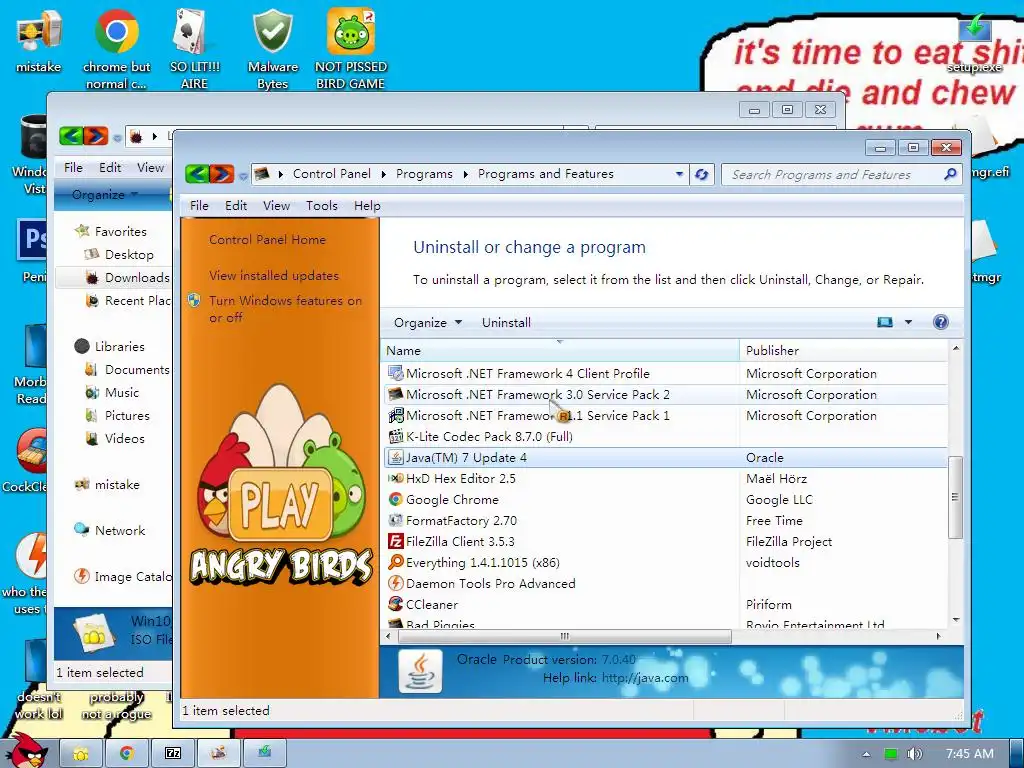Expand the arrow after Control Panel breadcrumb
Image resolution: width=1024 pixels, height=768 pixels.
(x=383, y=174)
